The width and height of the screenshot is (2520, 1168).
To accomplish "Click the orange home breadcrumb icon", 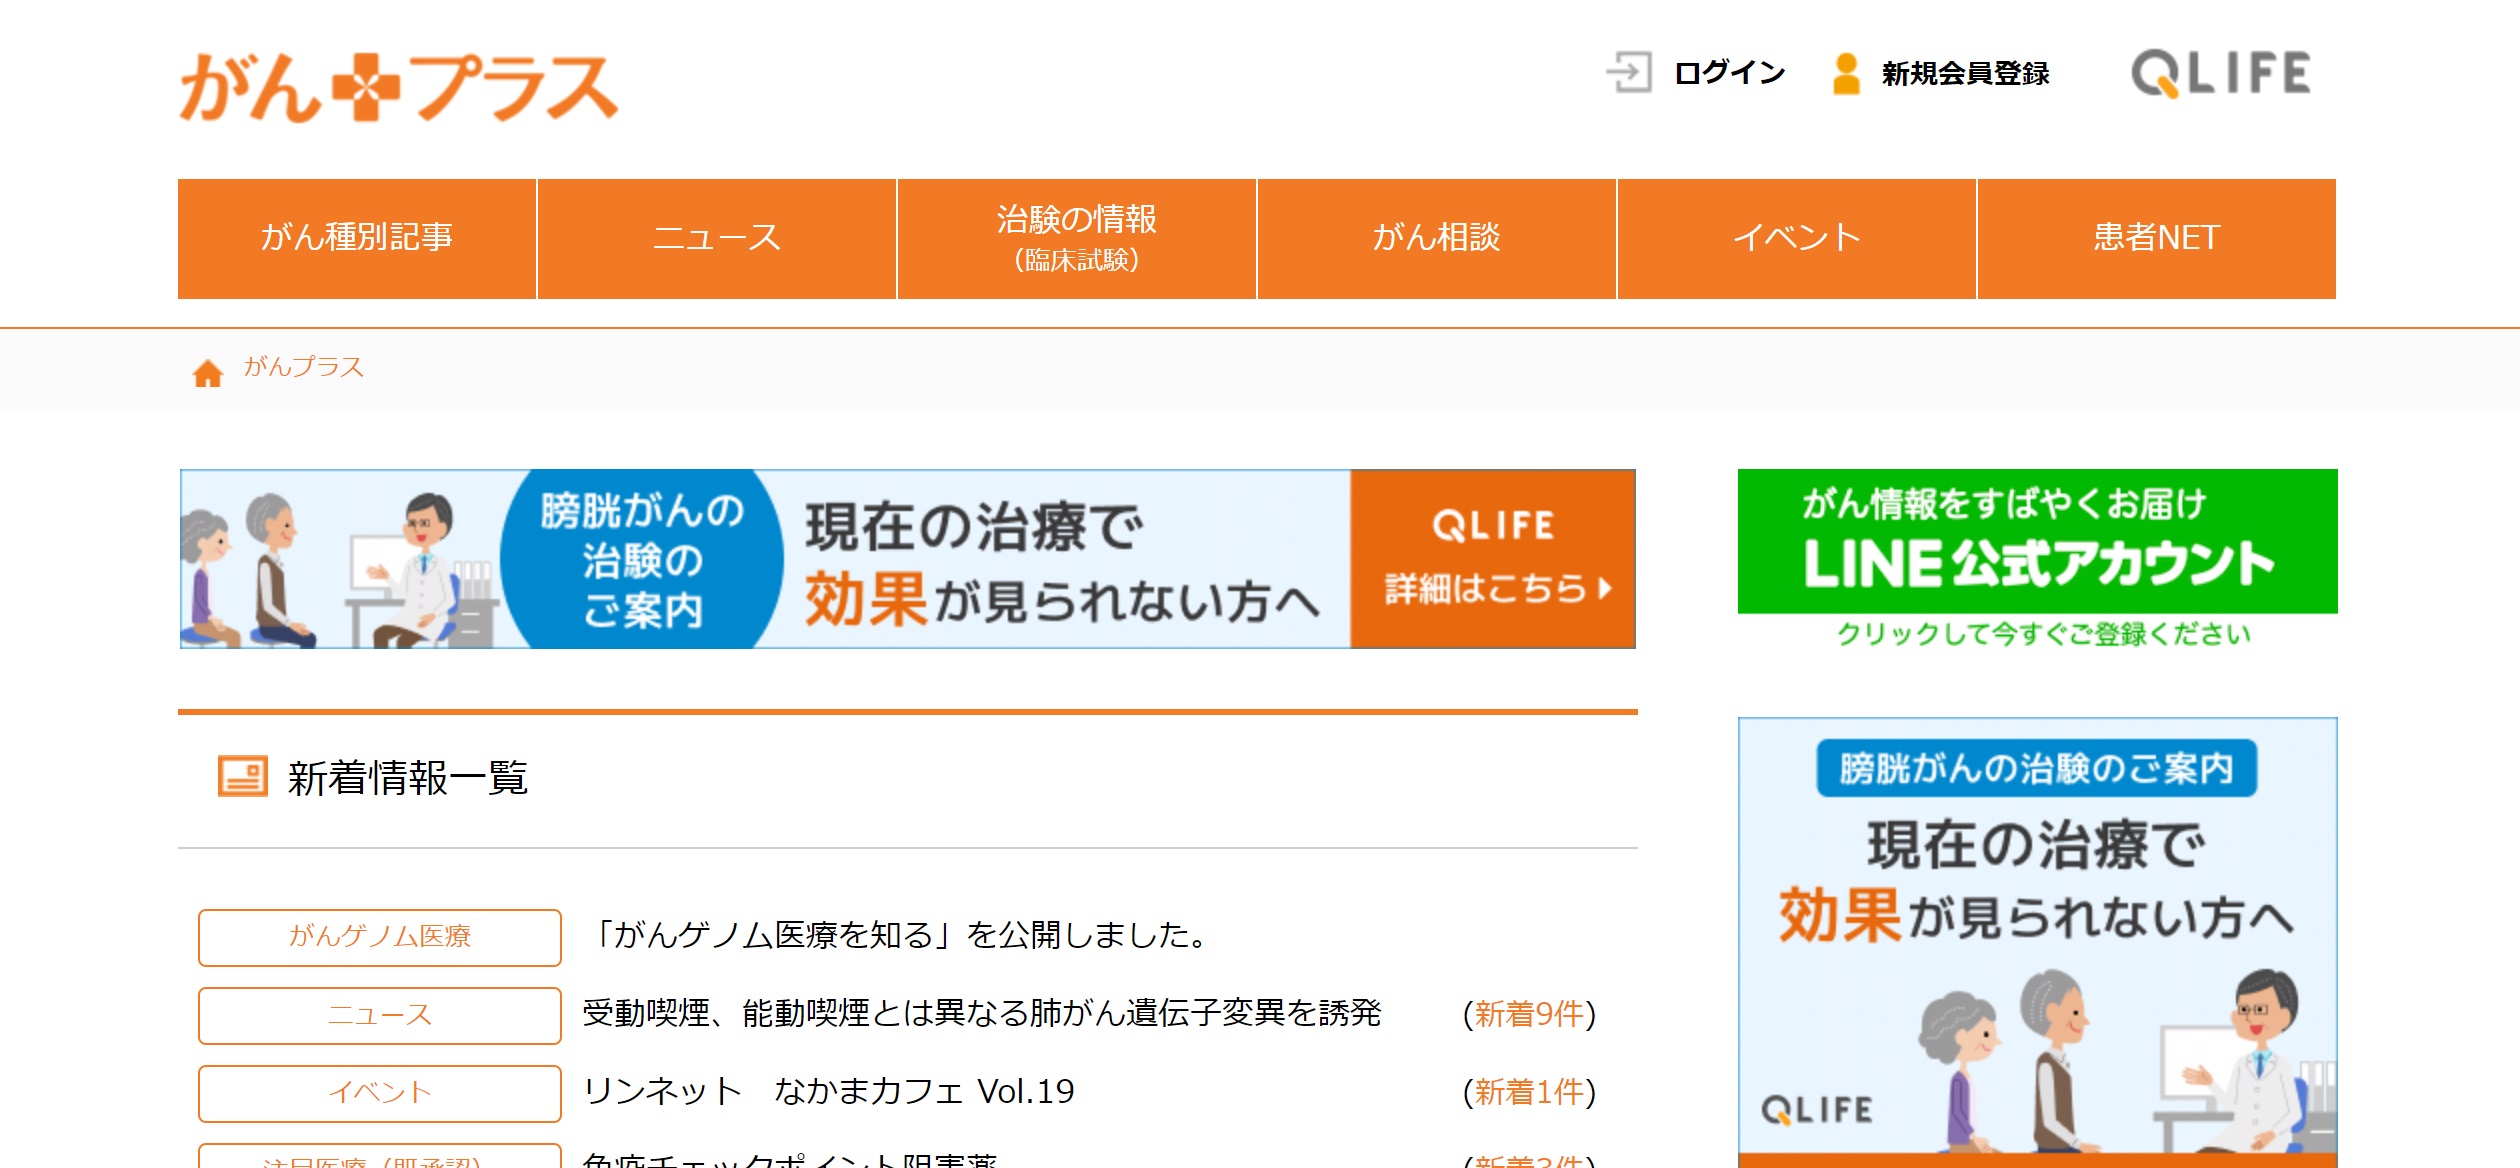I will pyautogui.click(x=207, y=373).
